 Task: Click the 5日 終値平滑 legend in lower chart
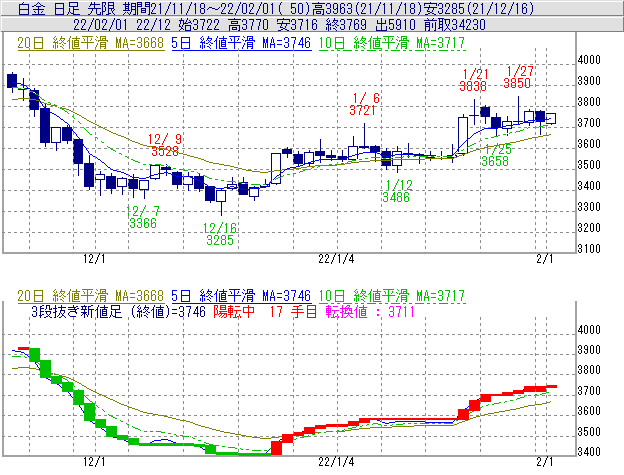[x=241, y=296]
